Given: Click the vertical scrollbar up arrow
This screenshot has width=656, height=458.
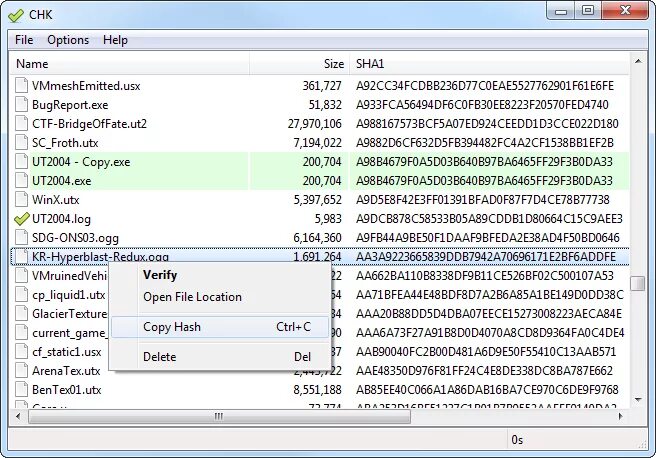Looking at the screenshot, I should tap(638, 61).
